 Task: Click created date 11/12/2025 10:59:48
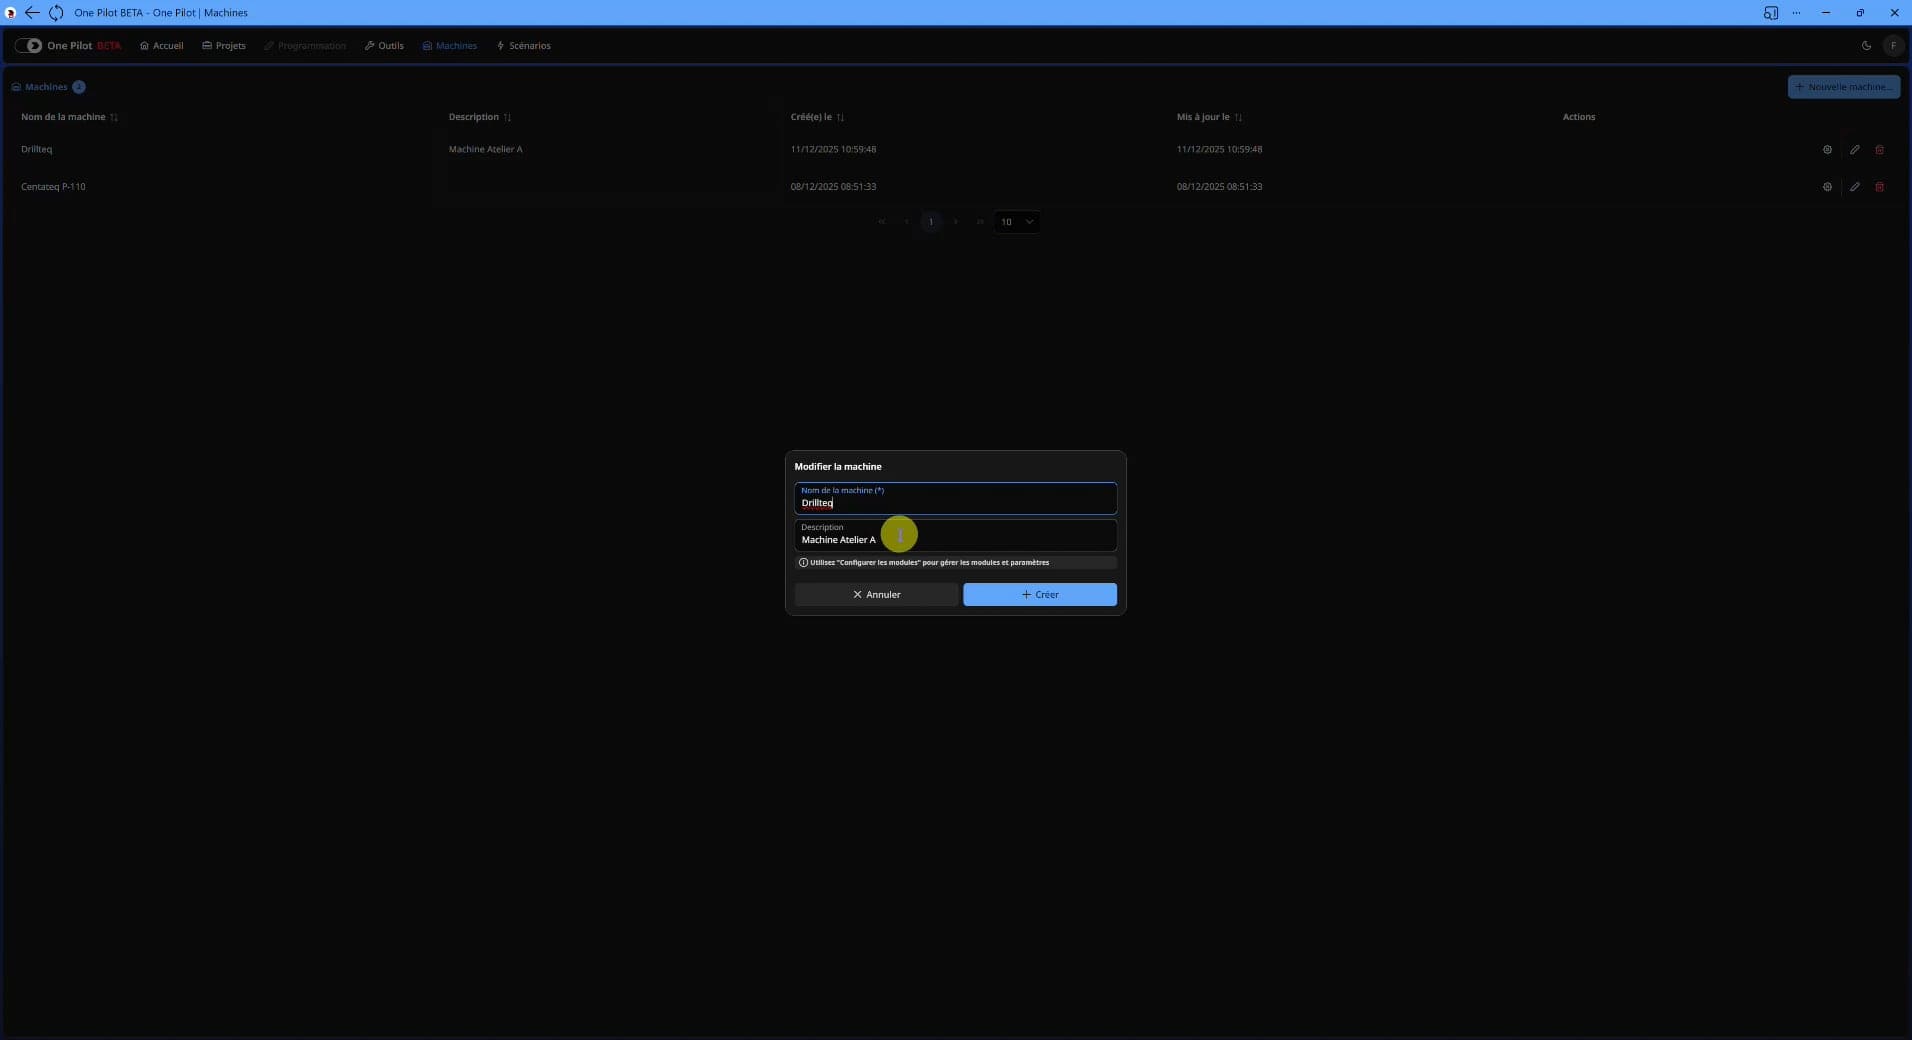pyautogui.click(x=833, y=149)
